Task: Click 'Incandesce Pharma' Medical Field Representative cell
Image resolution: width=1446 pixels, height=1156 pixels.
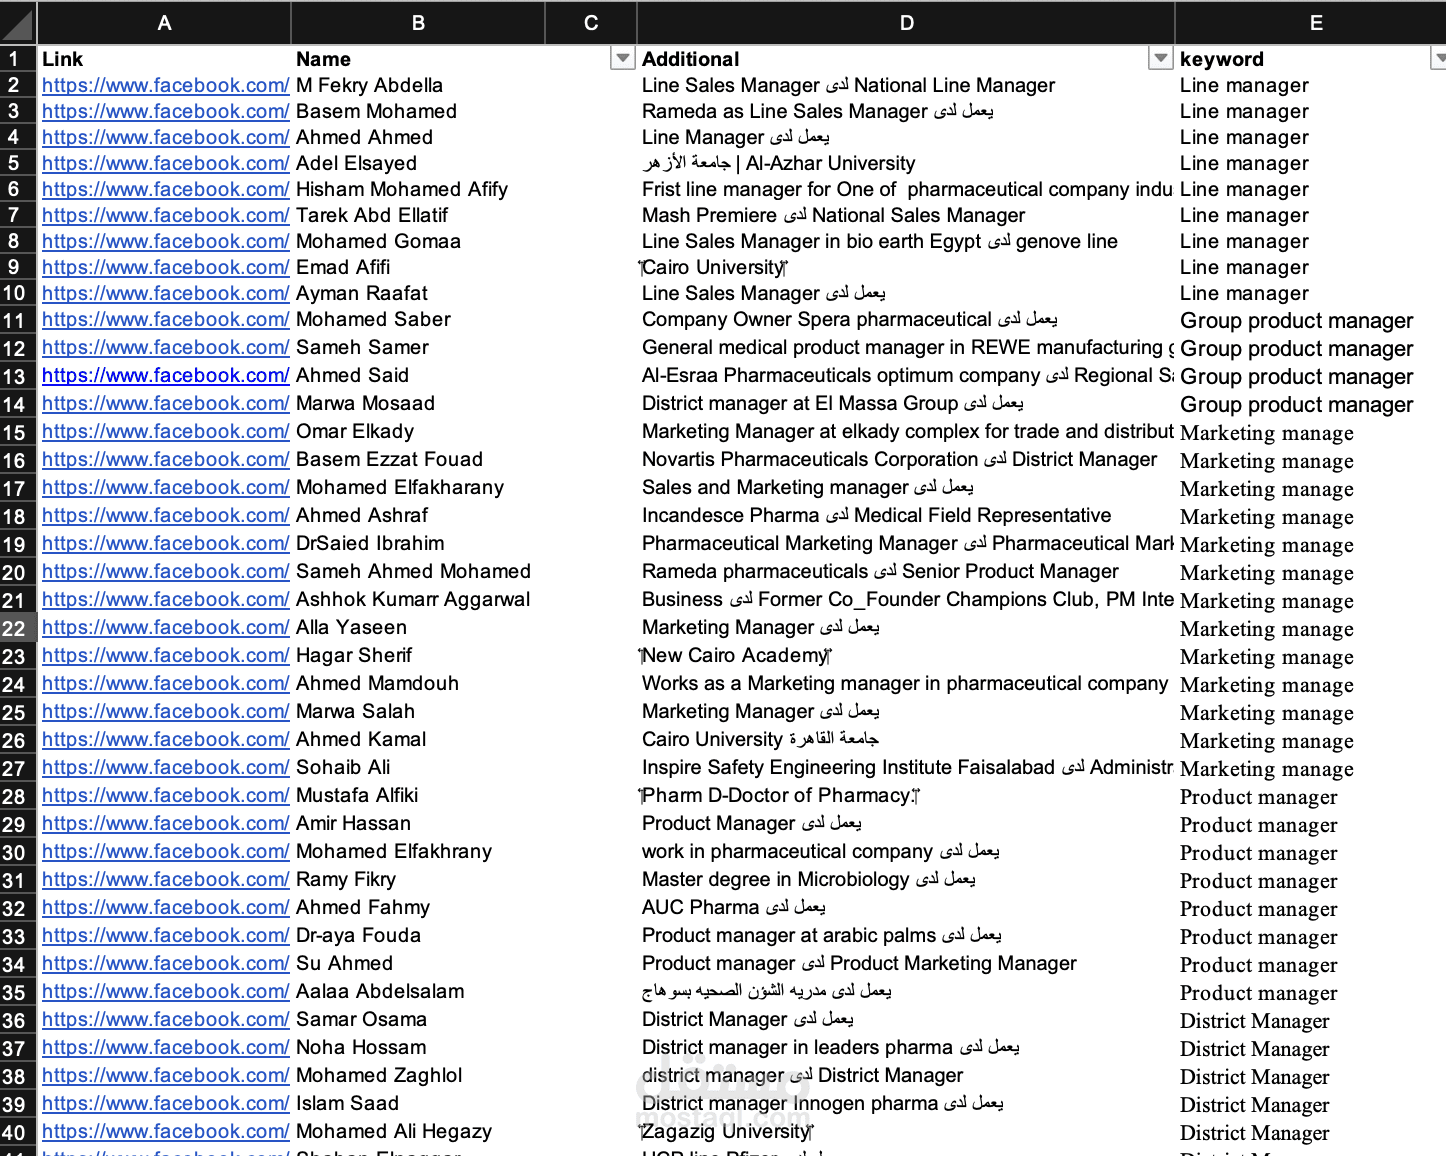Action: (x=906, y=516)
